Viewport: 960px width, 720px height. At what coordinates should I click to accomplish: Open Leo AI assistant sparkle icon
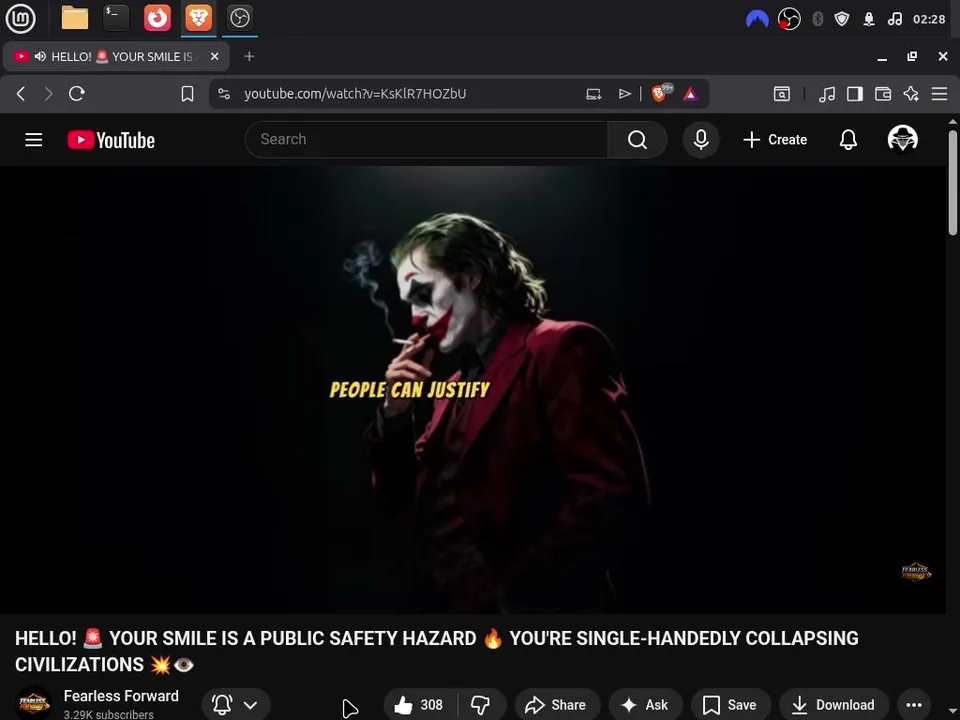click(x=911, y=94)
